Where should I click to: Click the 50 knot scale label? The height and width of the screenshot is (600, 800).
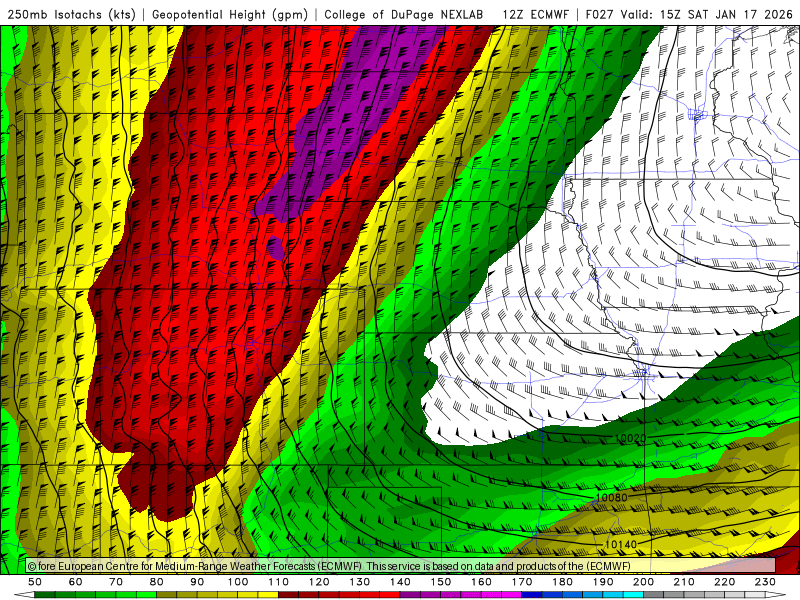click(35, 582)
